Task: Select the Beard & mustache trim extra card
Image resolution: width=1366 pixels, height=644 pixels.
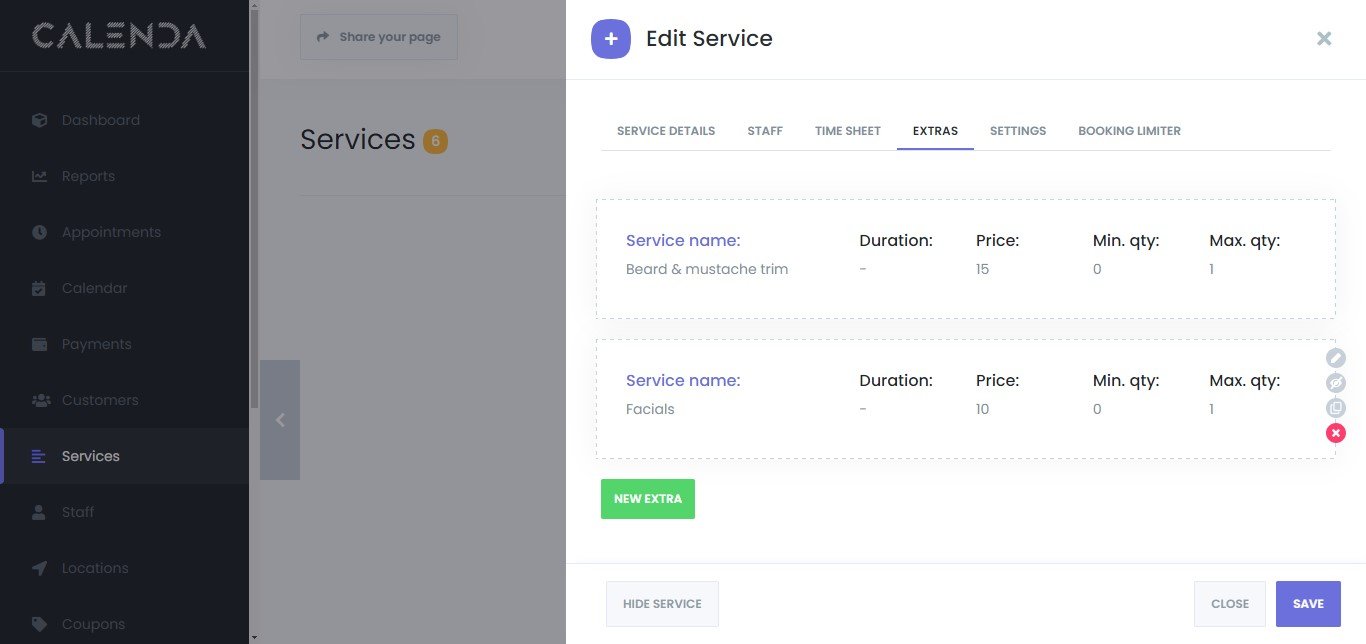Action: [965, 259]
